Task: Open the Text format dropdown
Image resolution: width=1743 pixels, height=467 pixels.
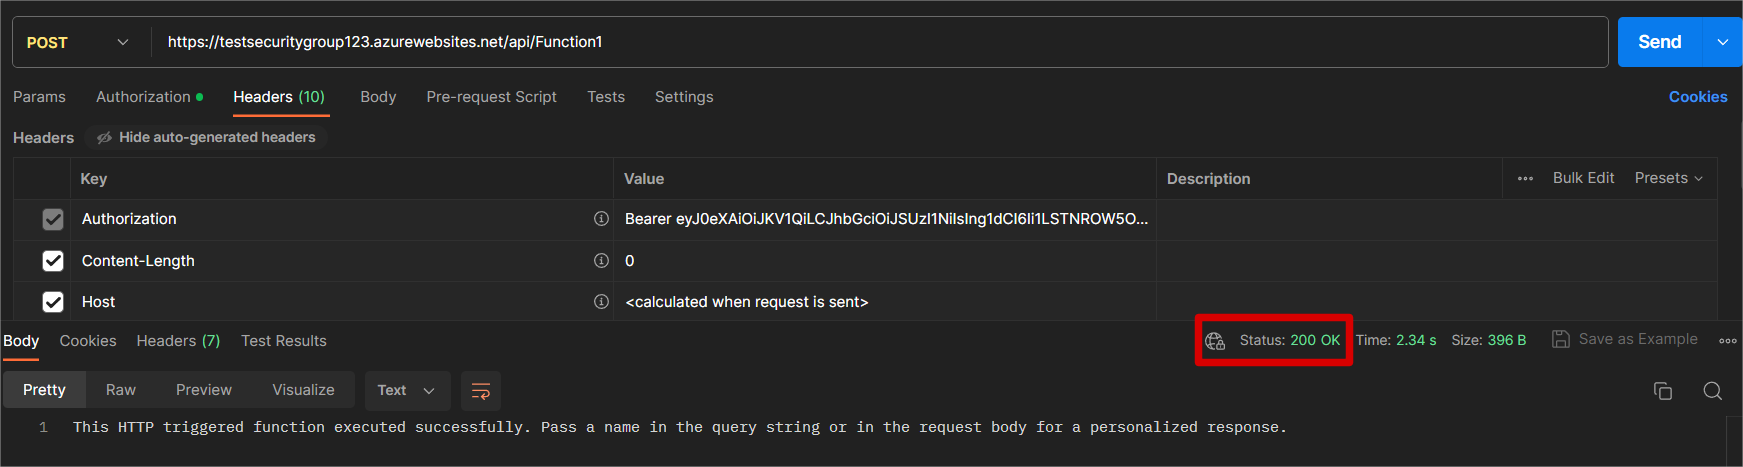Action: coord(406,391)
